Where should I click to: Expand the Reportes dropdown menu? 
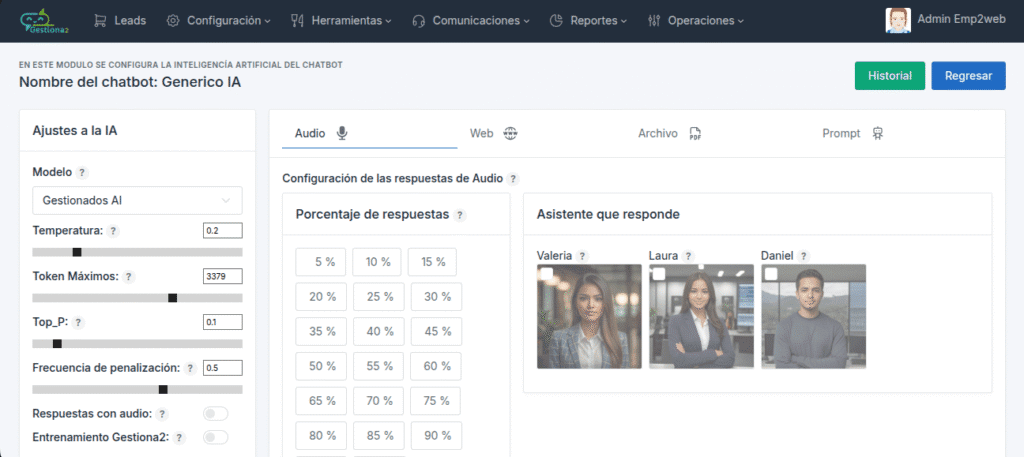tap(589, 20)
